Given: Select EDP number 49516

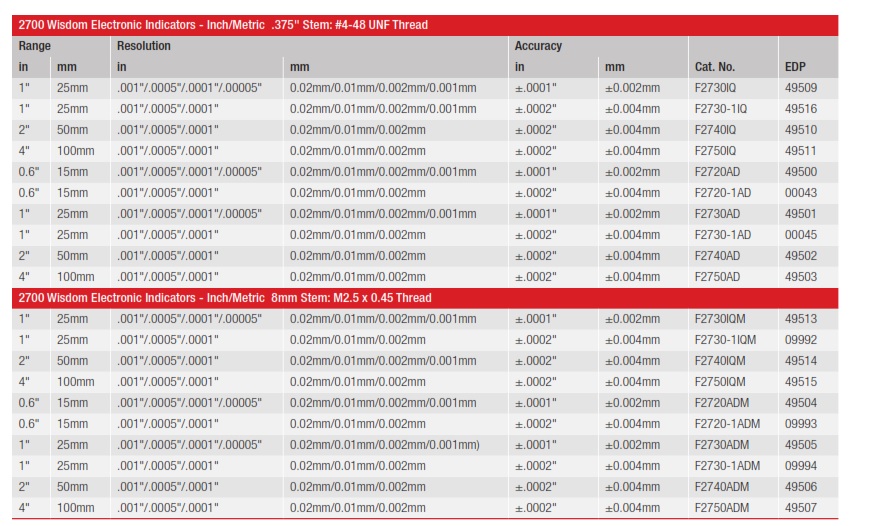Looking at the screenshot, I should 801,109.
